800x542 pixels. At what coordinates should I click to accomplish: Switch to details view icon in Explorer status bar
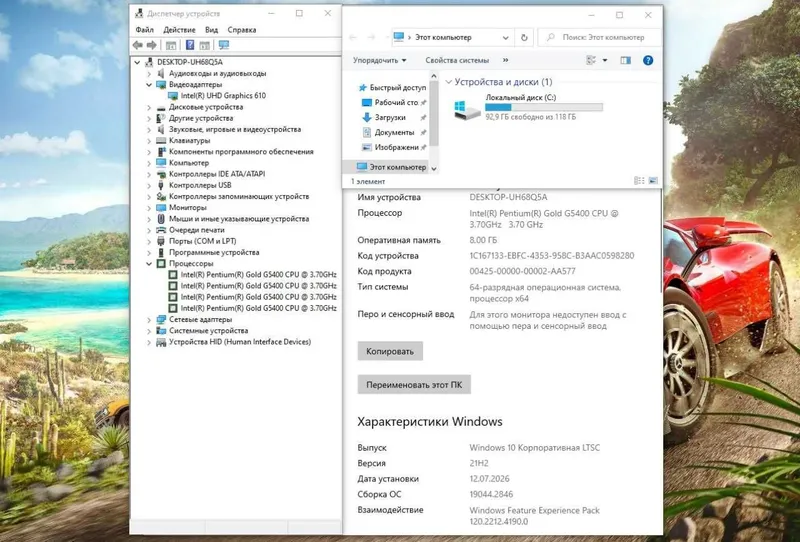pos(639,181)
